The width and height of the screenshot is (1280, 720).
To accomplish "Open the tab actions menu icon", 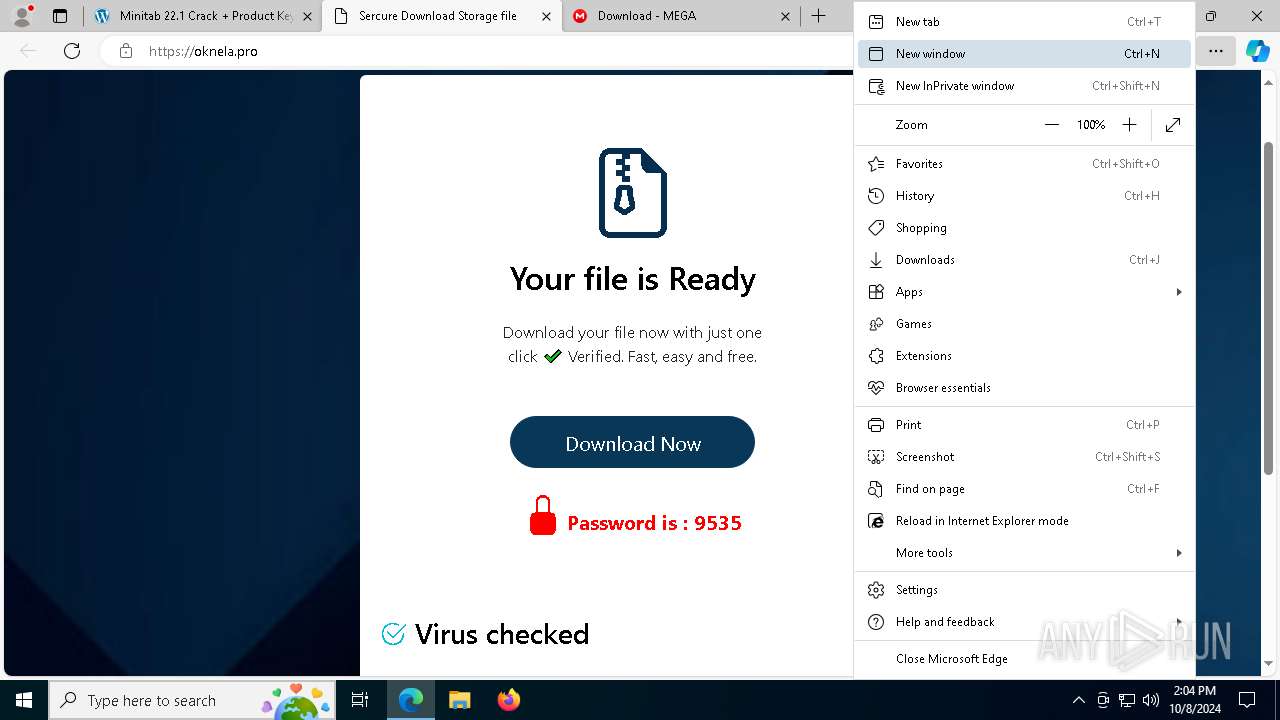I will pyautogui.click(x=60, y=16).
